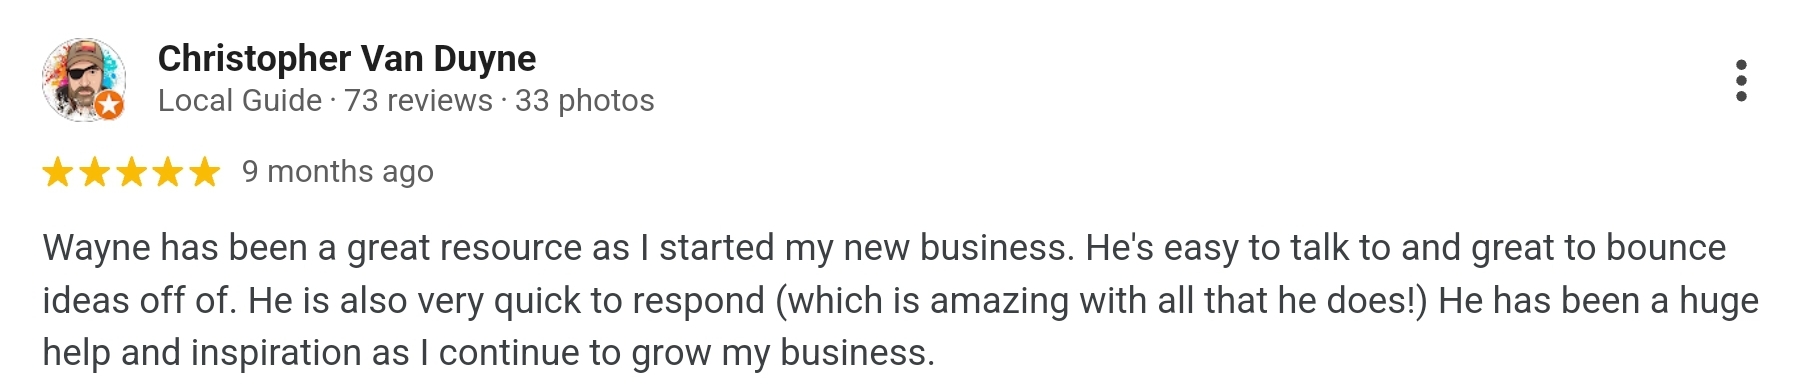Click the second yellow rating star

click(x=95, y=172)
